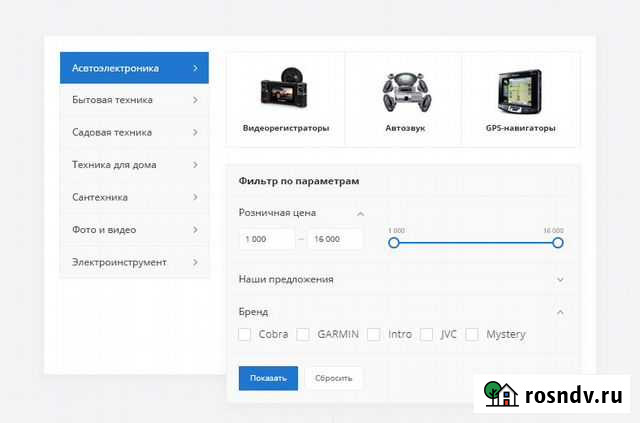Click the arrow beside Сантехника
The width and height of the screenshot is (640, 423).
(195, 197)
